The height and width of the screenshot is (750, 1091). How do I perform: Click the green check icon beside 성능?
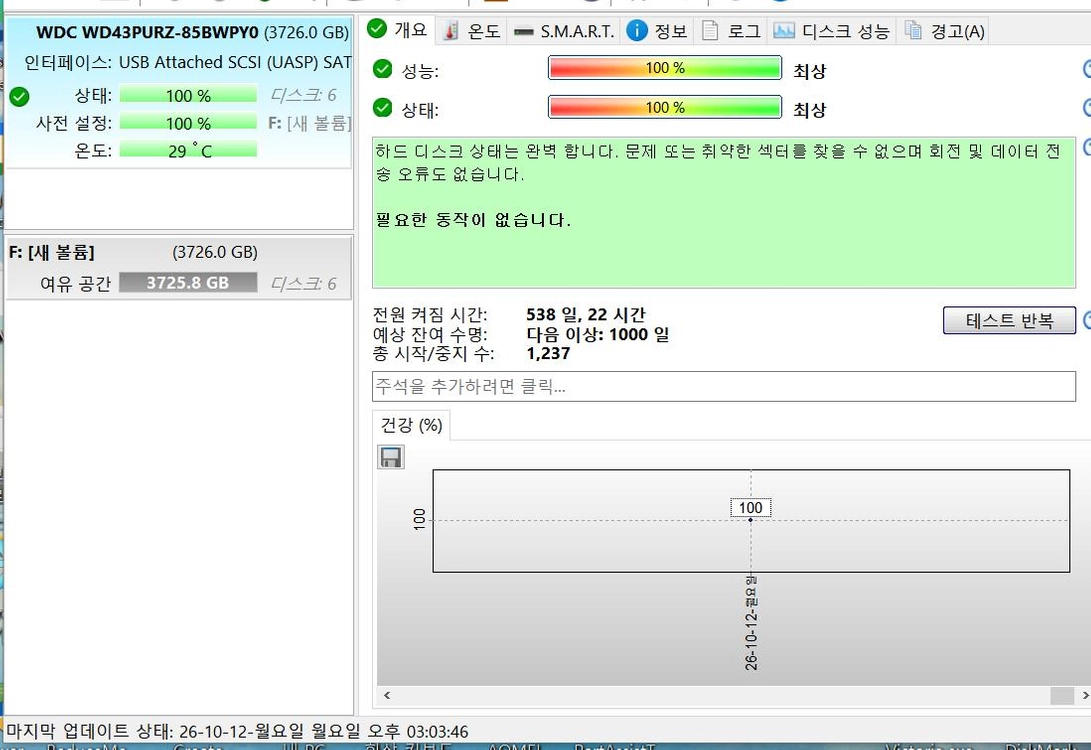click(x=383, y=69)
